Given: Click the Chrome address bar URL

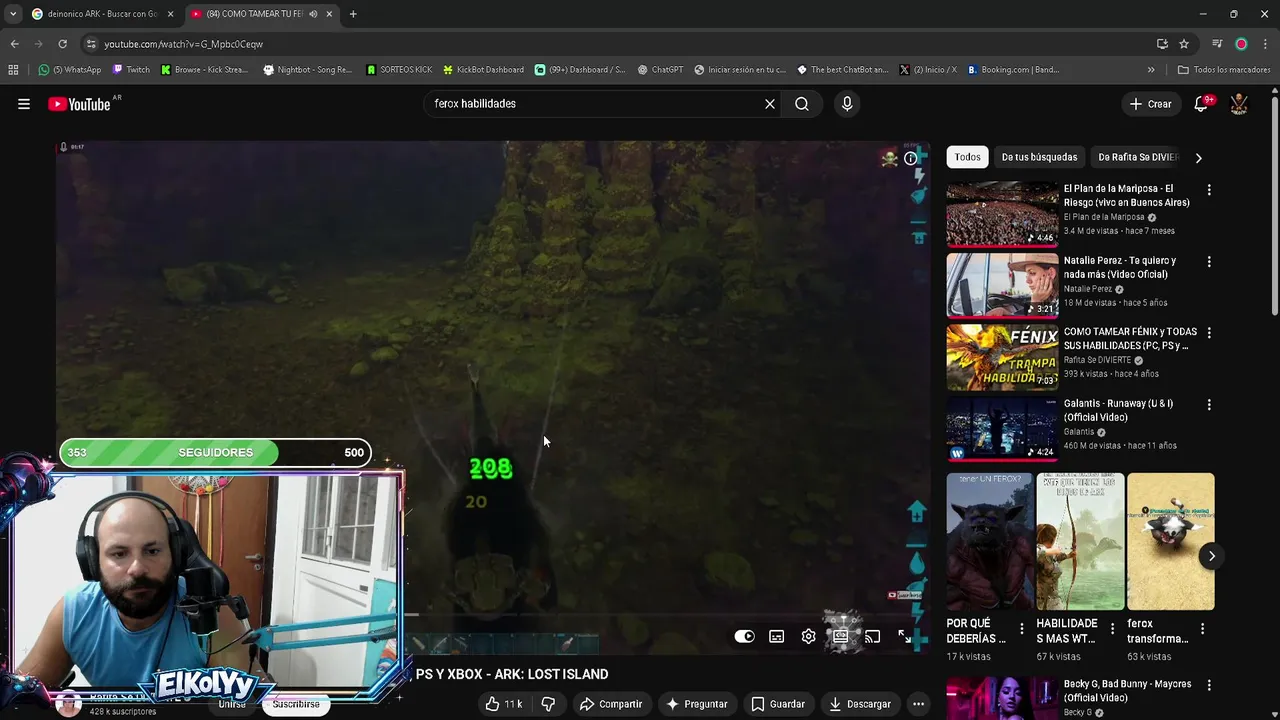Looking at the screenshot, I should pyautogui.click(x=184, y=44).
